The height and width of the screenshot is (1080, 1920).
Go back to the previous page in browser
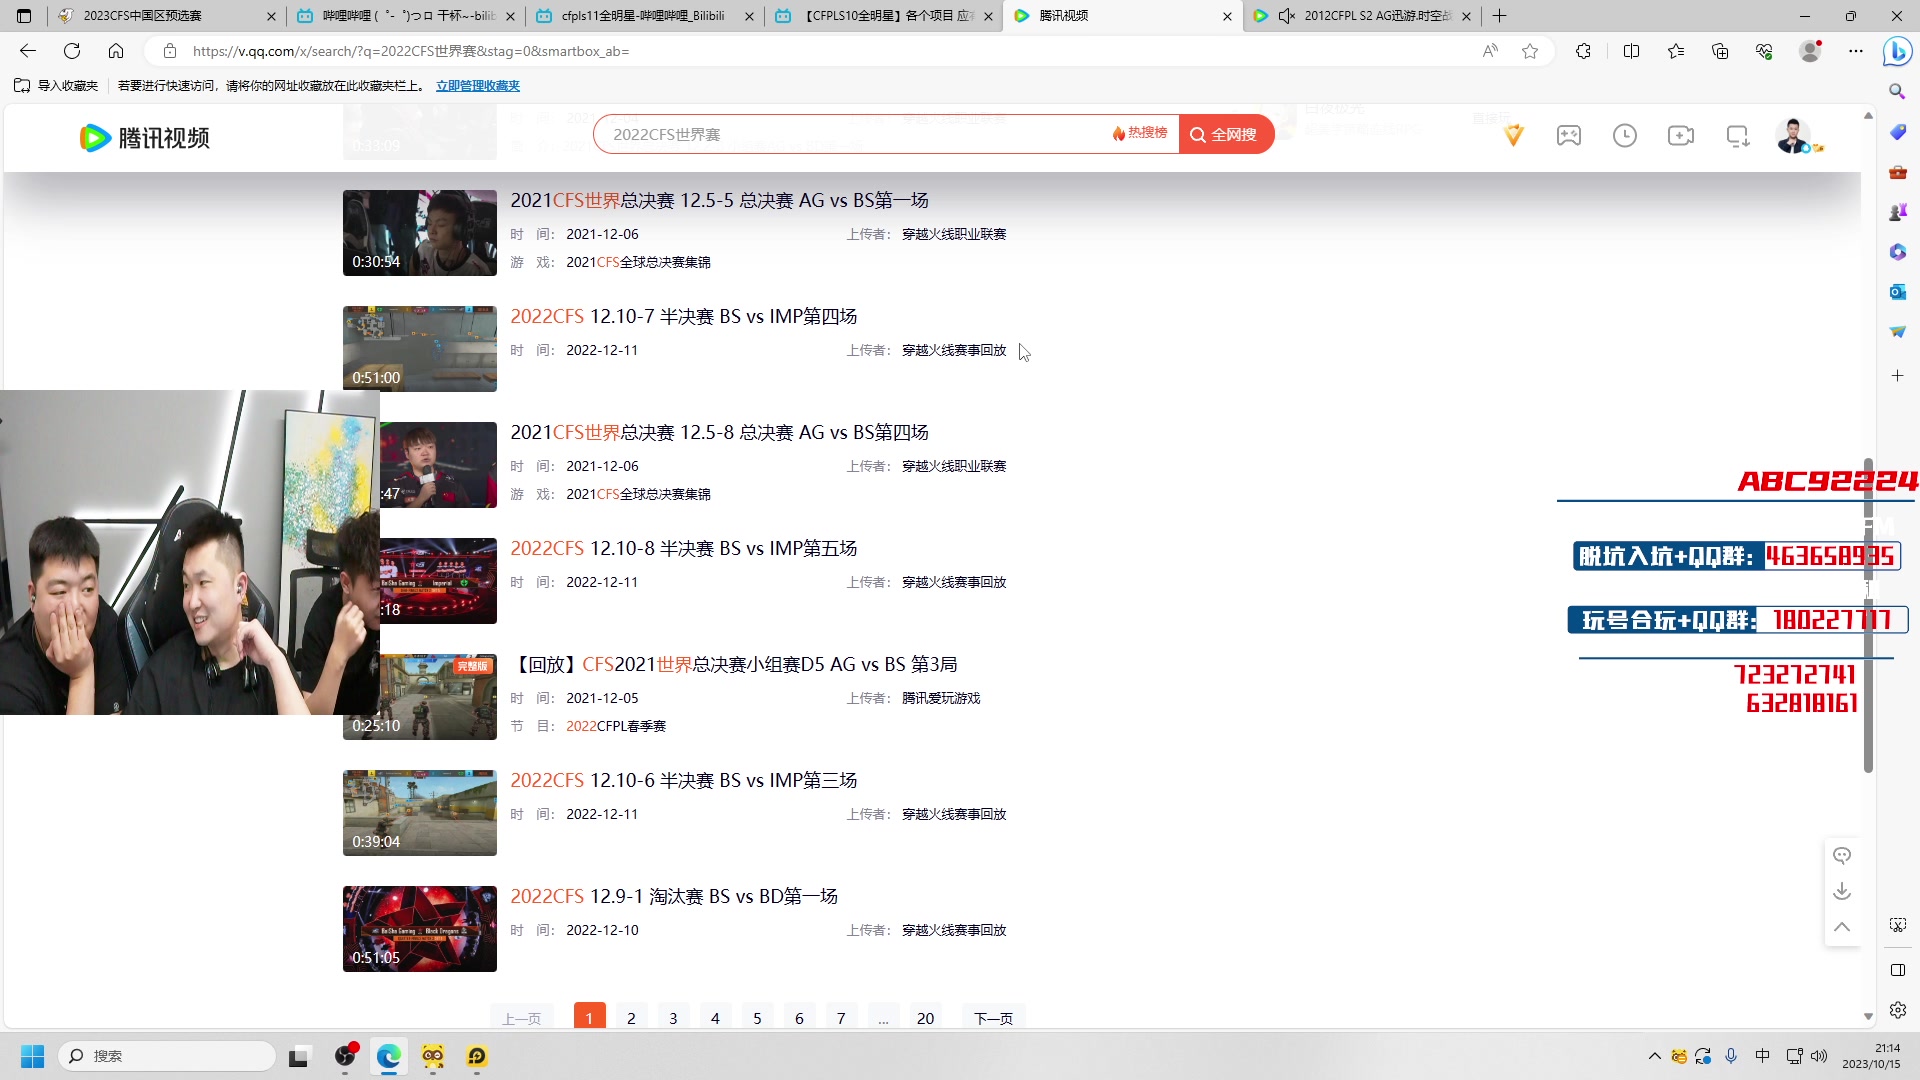click(x=28, y=51)
